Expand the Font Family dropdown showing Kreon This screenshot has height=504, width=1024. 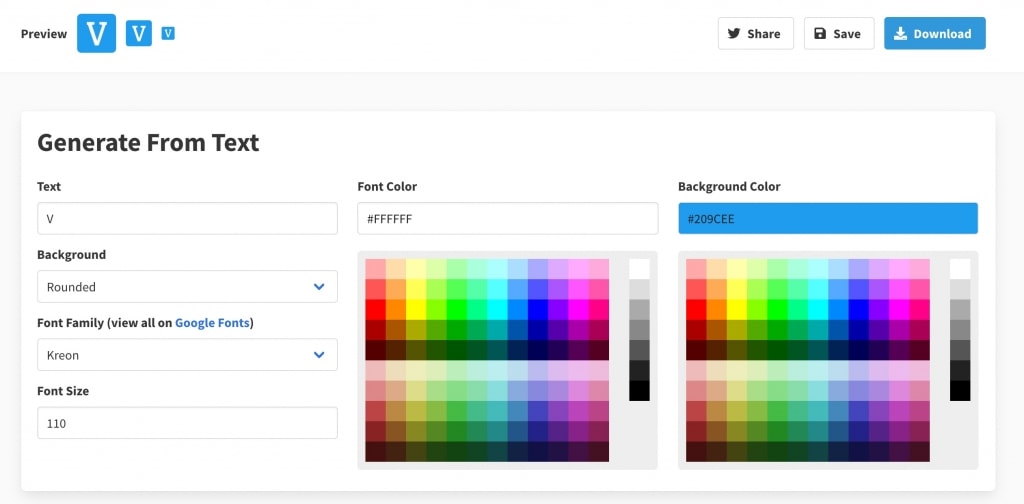(187, 354)
